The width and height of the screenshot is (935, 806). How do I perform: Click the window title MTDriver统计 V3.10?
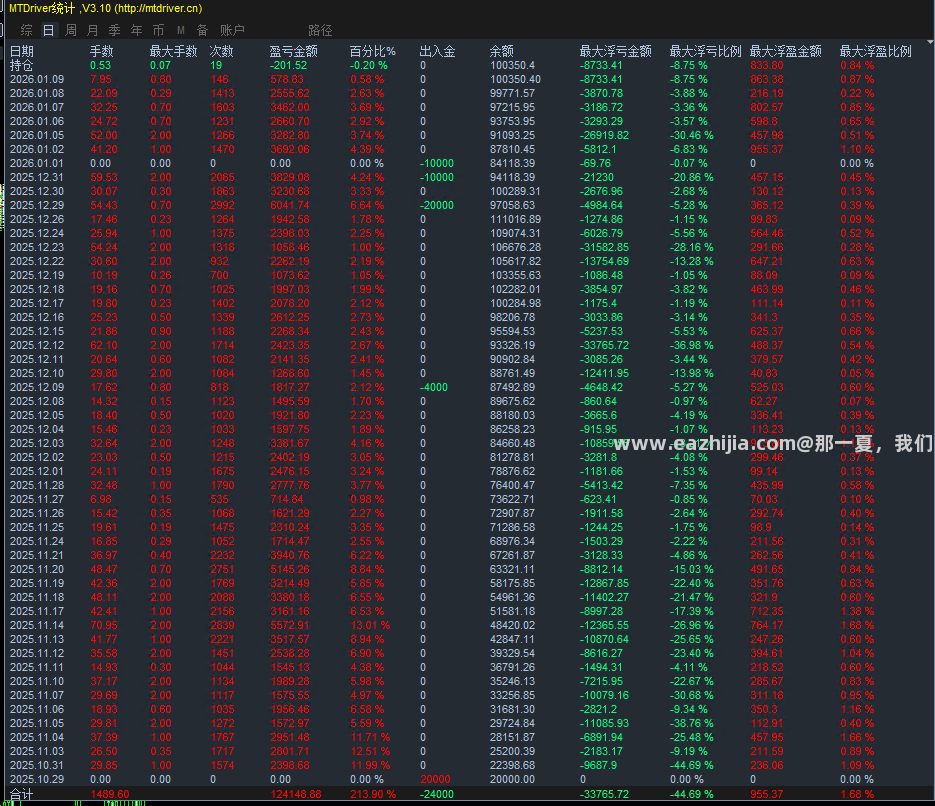pyautogui.click(x=106, y=8)
